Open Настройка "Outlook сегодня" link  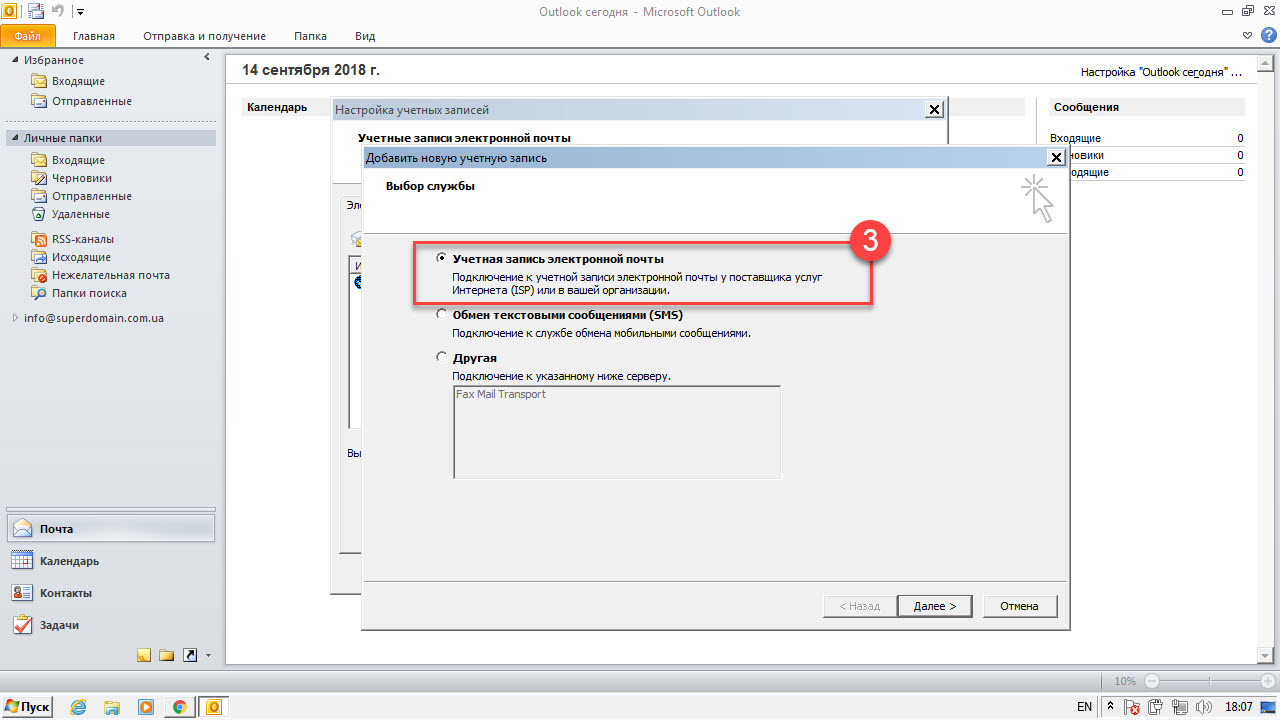coord(1161,73)
